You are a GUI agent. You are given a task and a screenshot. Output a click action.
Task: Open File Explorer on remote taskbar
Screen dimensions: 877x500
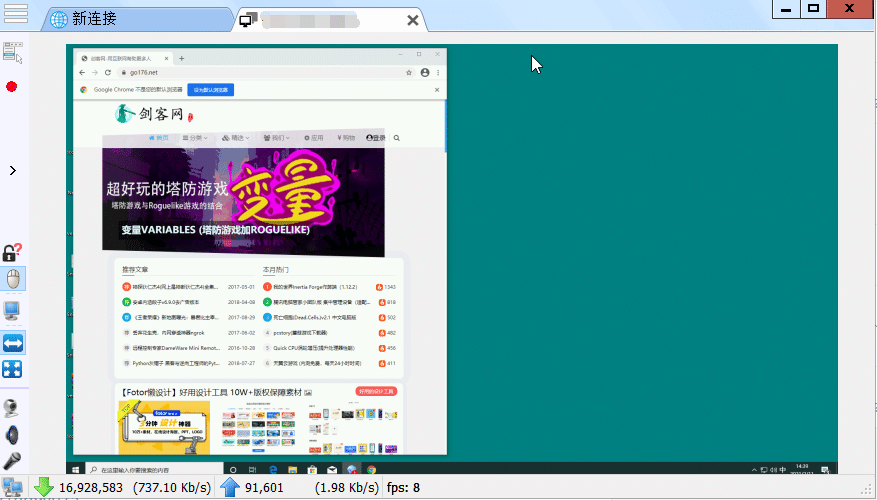[293, 470]
